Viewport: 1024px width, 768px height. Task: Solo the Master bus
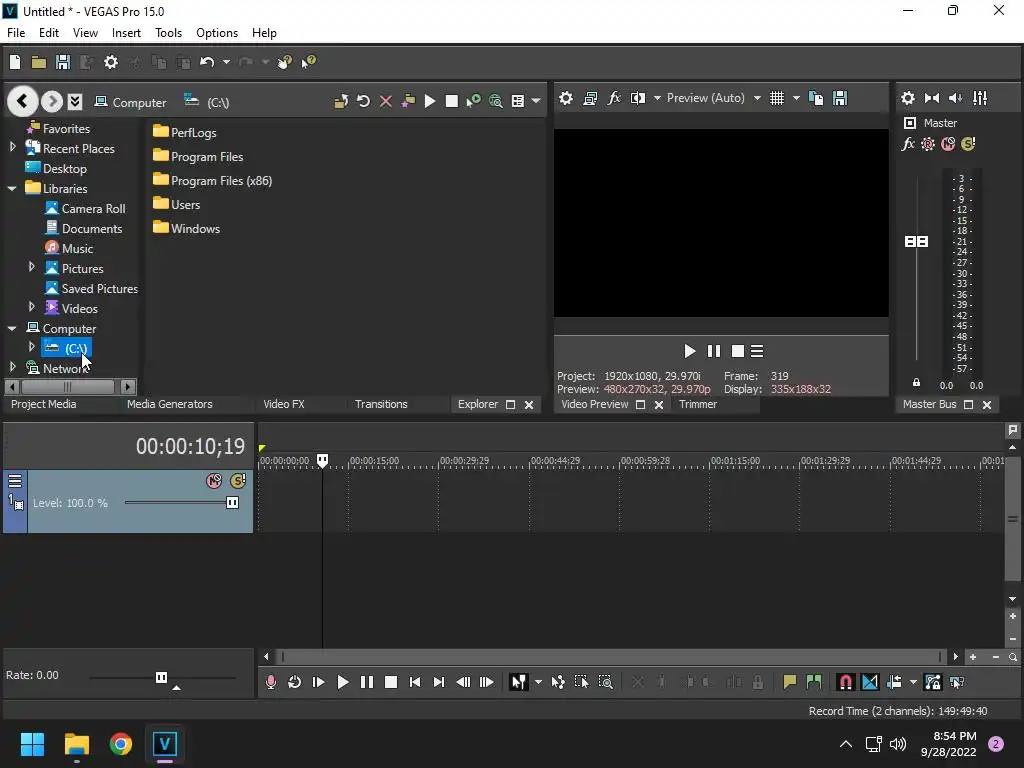(x=968, y=144)
